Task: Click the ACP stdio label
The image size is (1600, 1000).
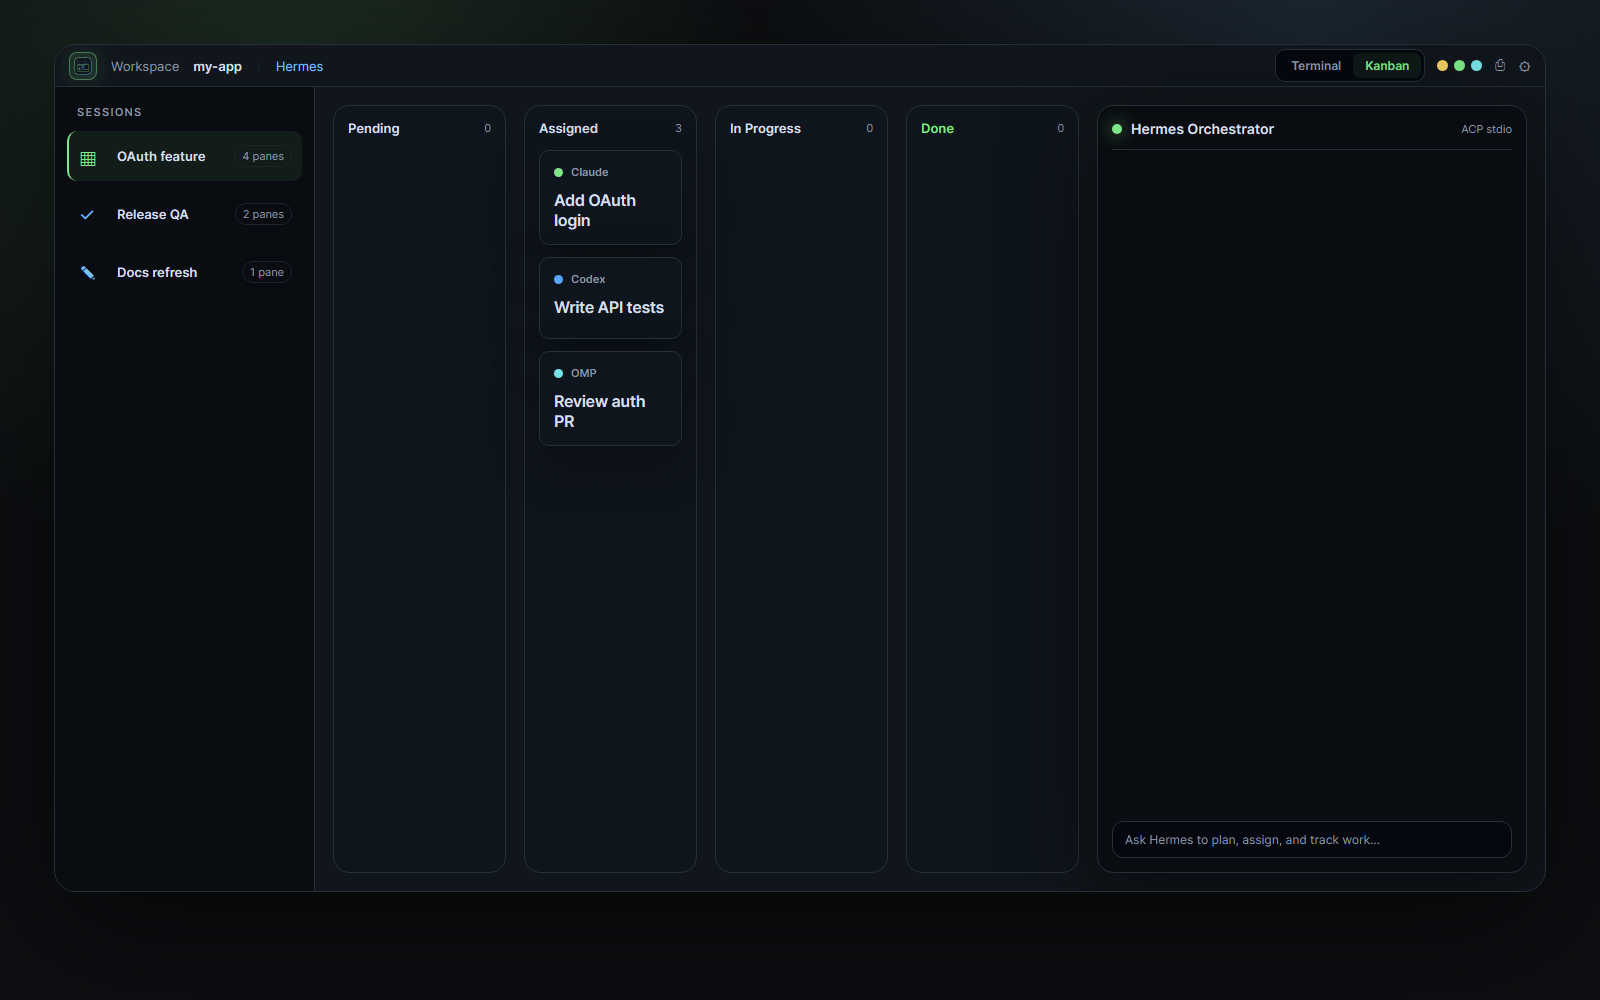Action: point(1486,130)
